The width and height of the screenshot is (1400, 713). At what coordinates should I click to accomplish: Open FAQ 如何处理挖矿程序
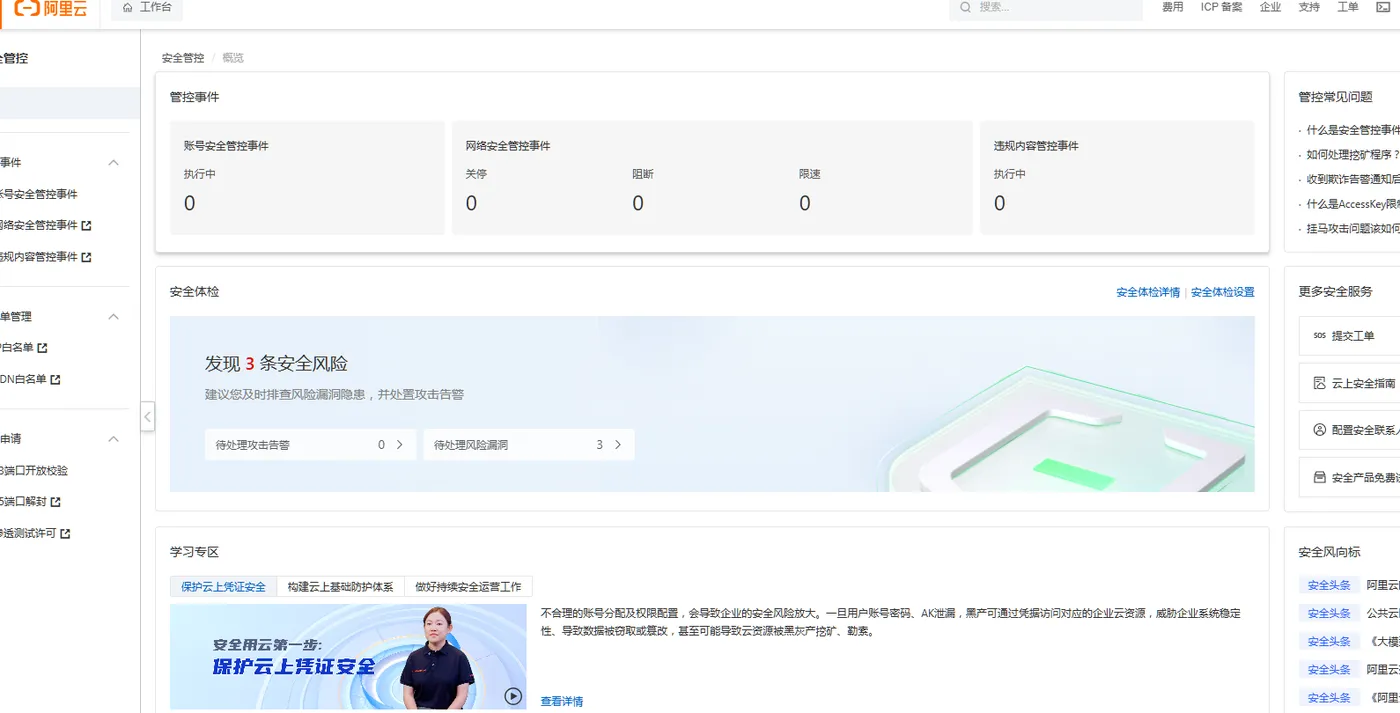[1353, 155]
